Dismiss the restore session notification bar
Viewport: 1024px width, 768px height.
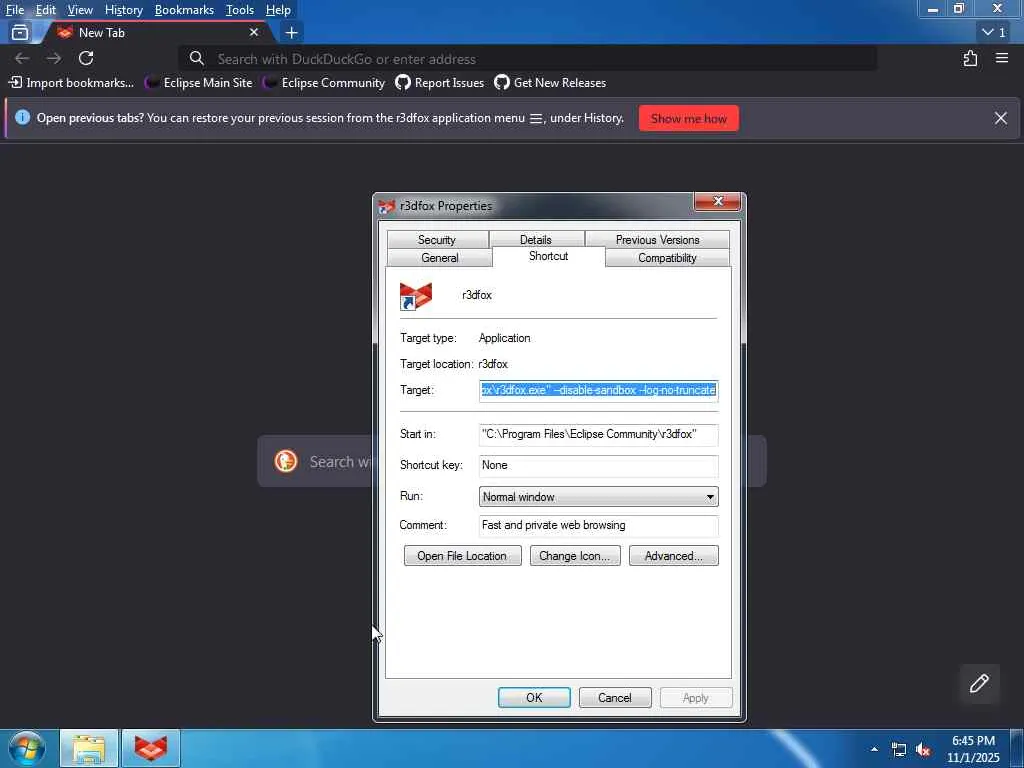pyautogui.click(x=1000, y=118)
